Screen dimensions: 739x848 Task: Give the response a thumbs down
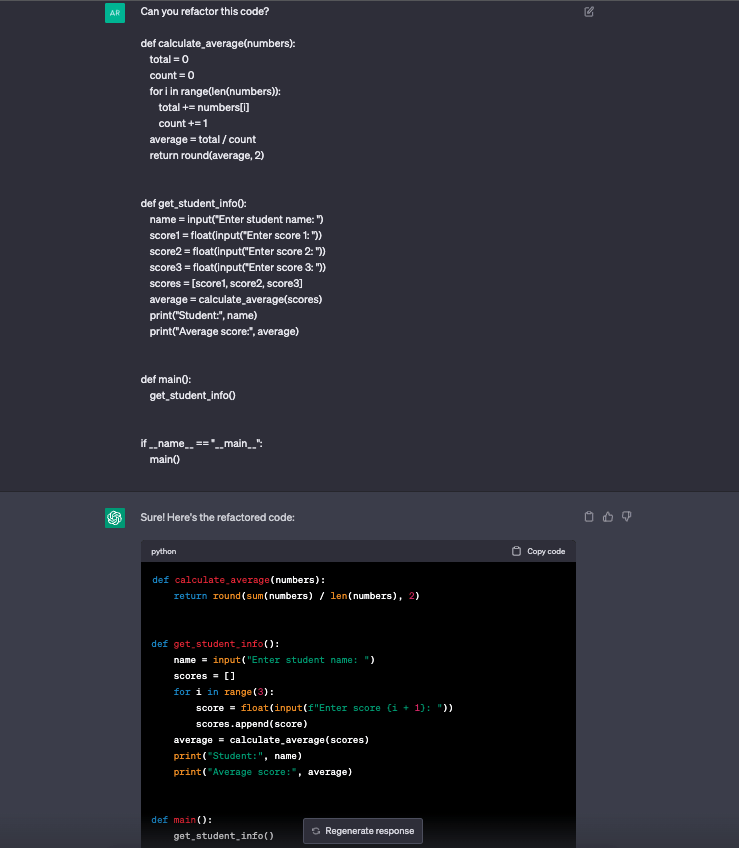pyautogui.click(x=626, y=516)
